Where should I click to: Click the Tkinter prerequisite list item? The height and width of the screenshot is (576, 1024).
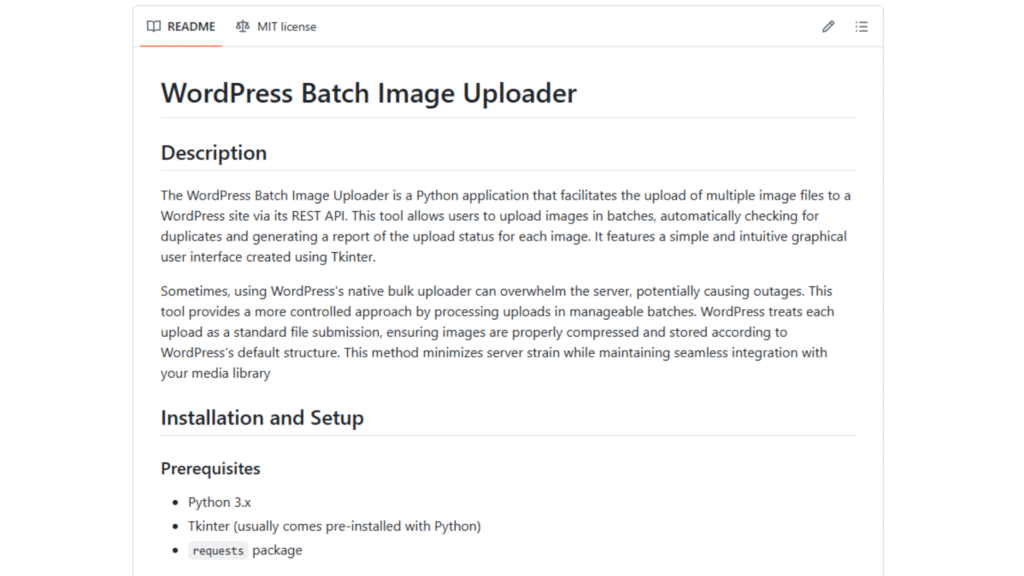click(334, 526)
